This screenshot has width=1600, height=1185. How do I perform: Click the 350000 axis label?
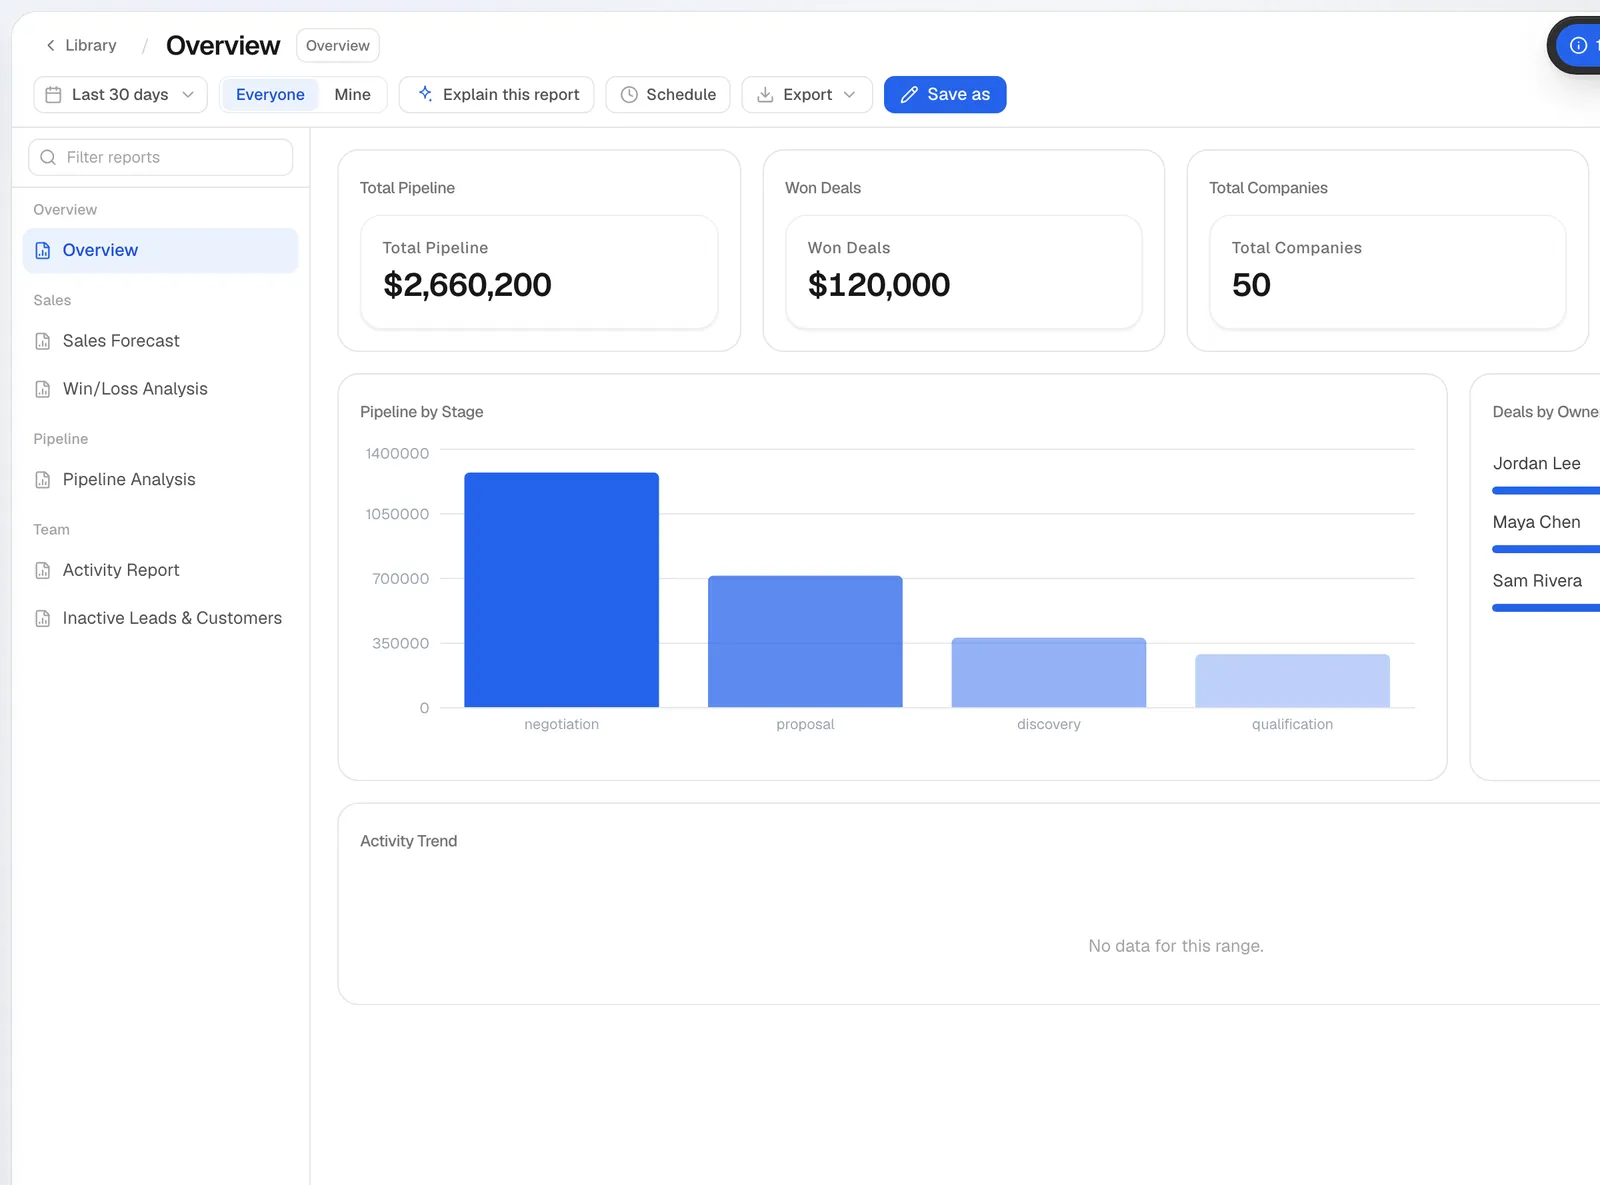coord(401,643)
